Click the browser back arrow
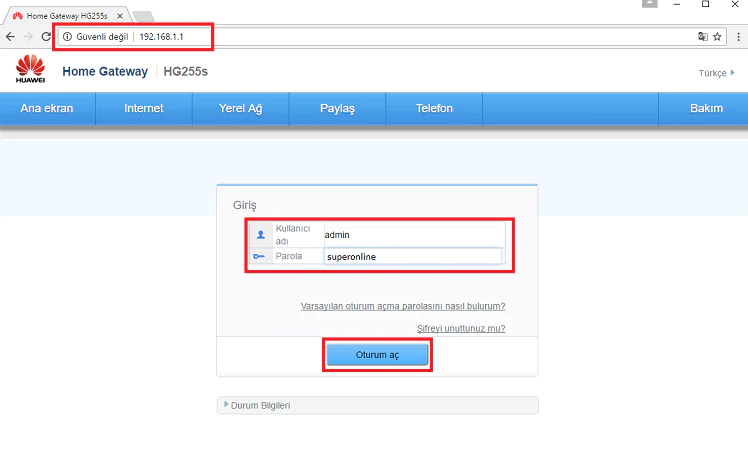The height and width of the screenshot is (458, 748). (x=10, y=37)
